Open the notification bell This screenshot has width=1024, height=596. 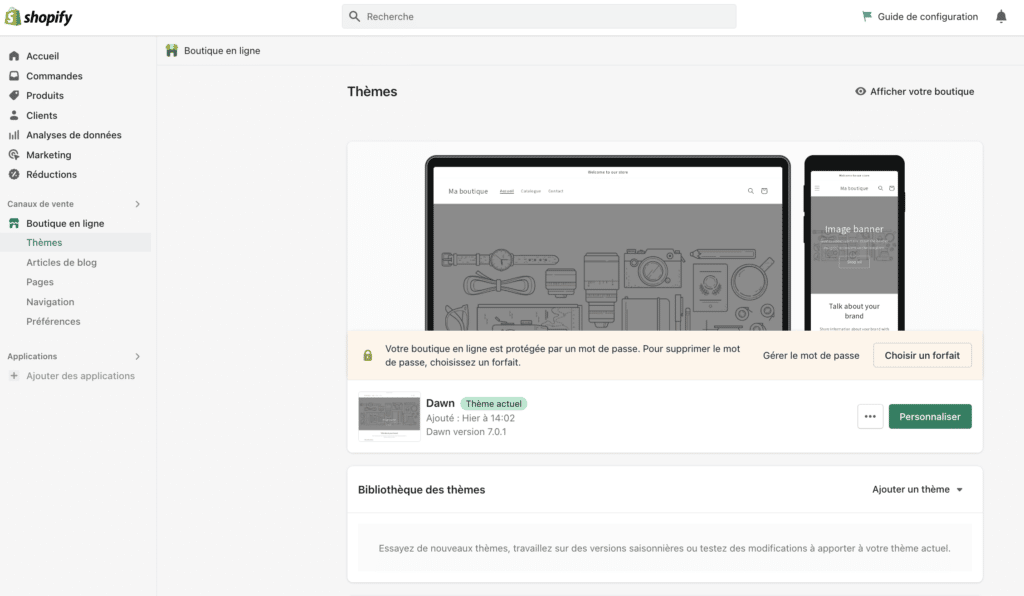1000,16
